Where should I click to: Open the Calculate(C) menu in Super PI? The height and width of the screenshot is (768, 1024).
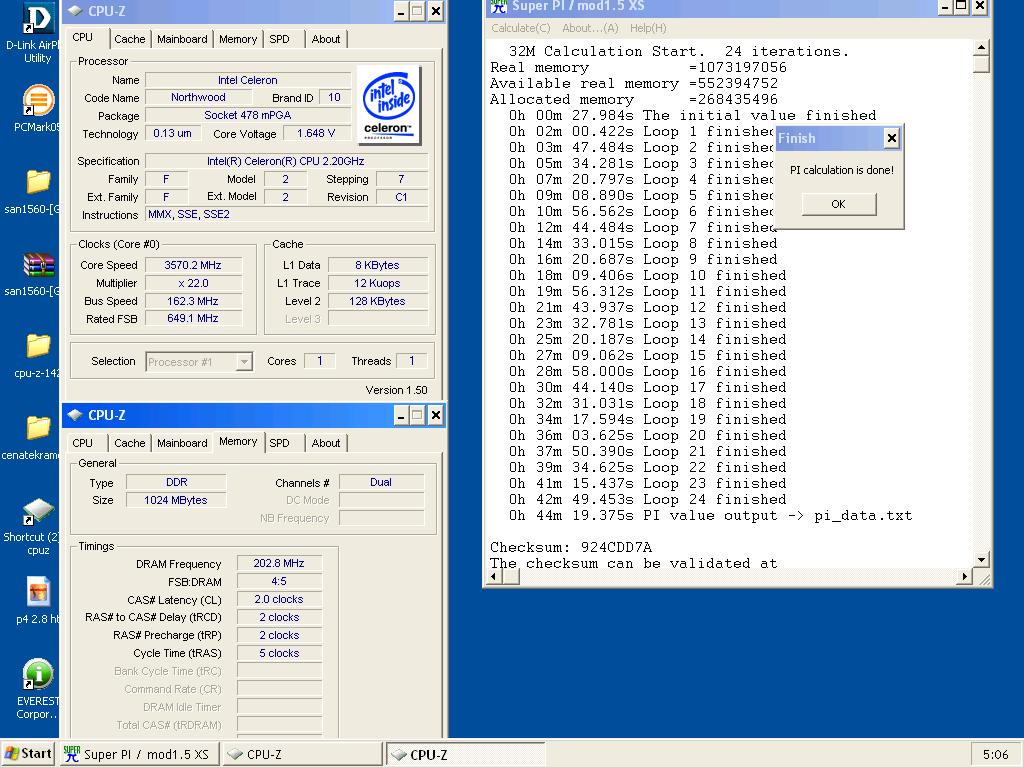520,28
